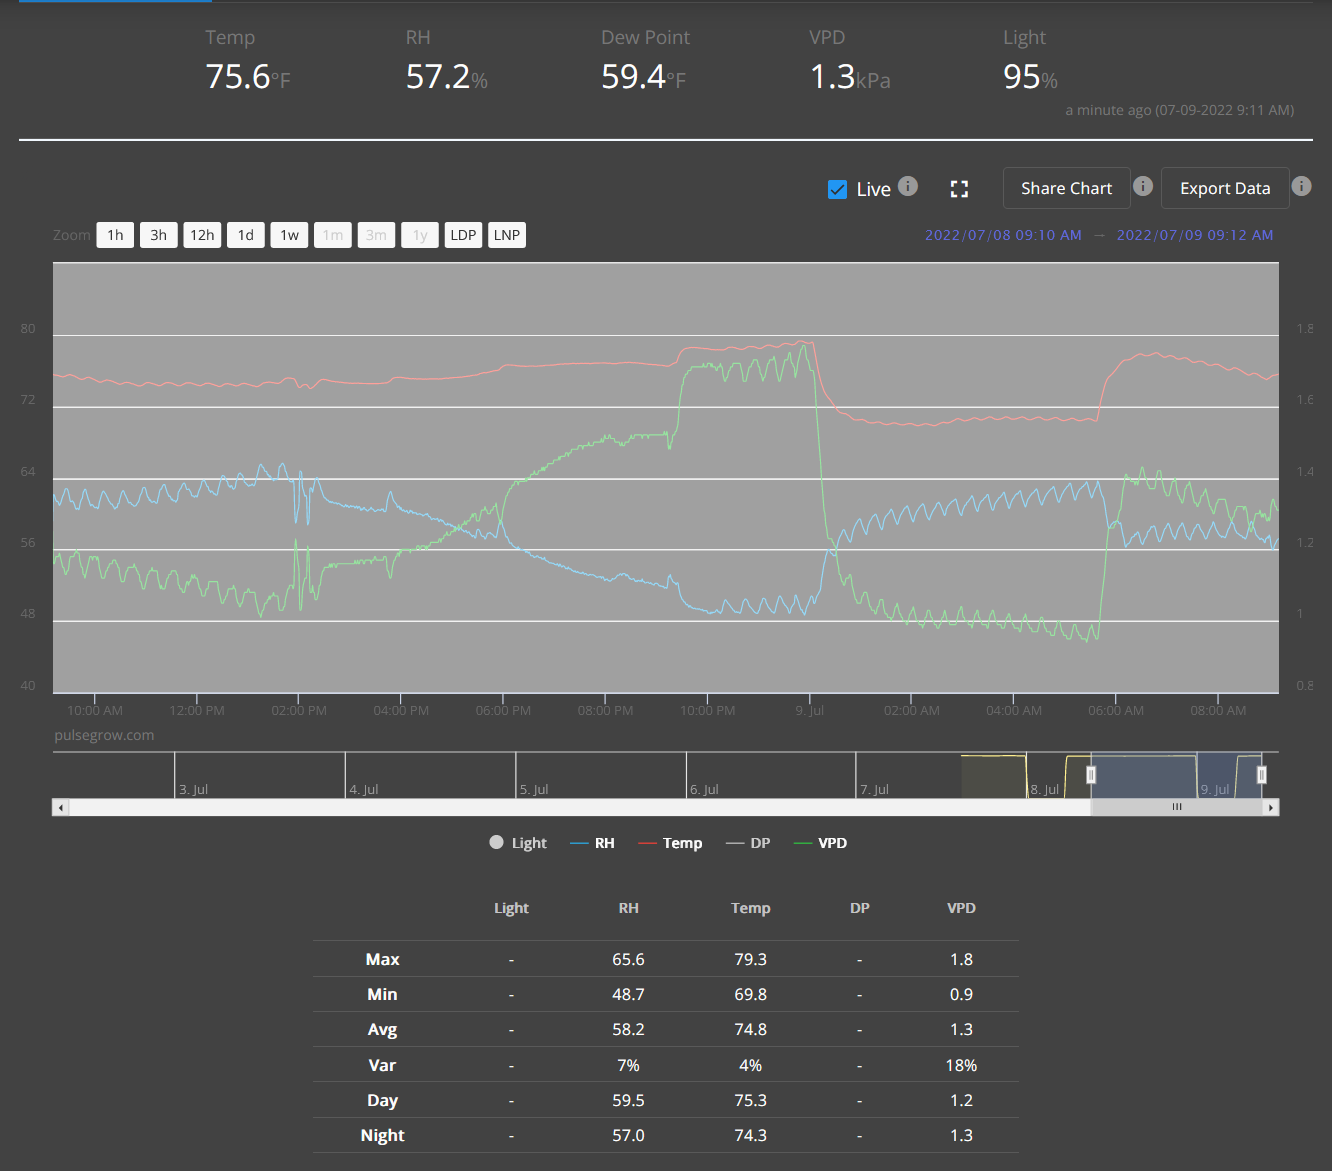
Task: Click navigator scrollbar right arrow
Action: (1270, 807)
